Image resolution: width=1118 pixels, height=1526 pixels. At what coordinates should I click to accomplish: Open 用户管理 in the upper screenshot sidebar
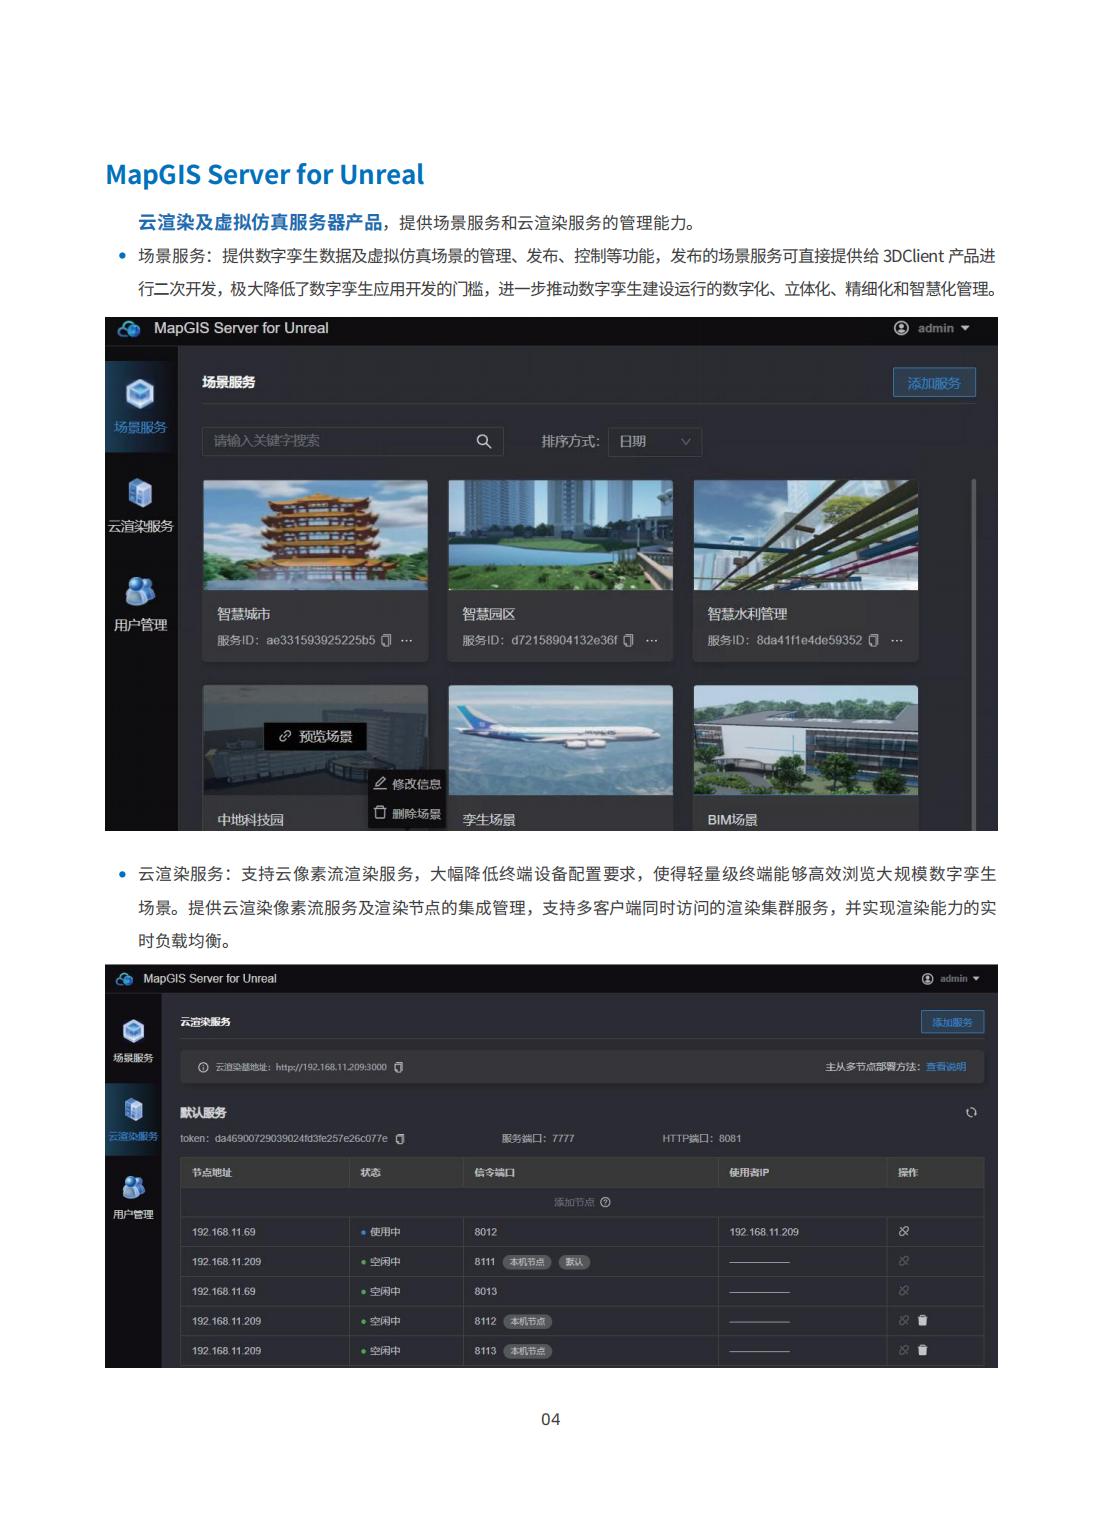pyautogui.click(x=140, y=605)
